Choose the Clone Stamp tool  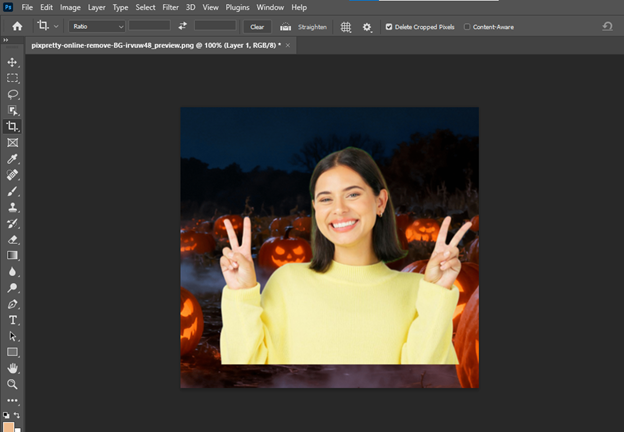[x=13, y=207]
